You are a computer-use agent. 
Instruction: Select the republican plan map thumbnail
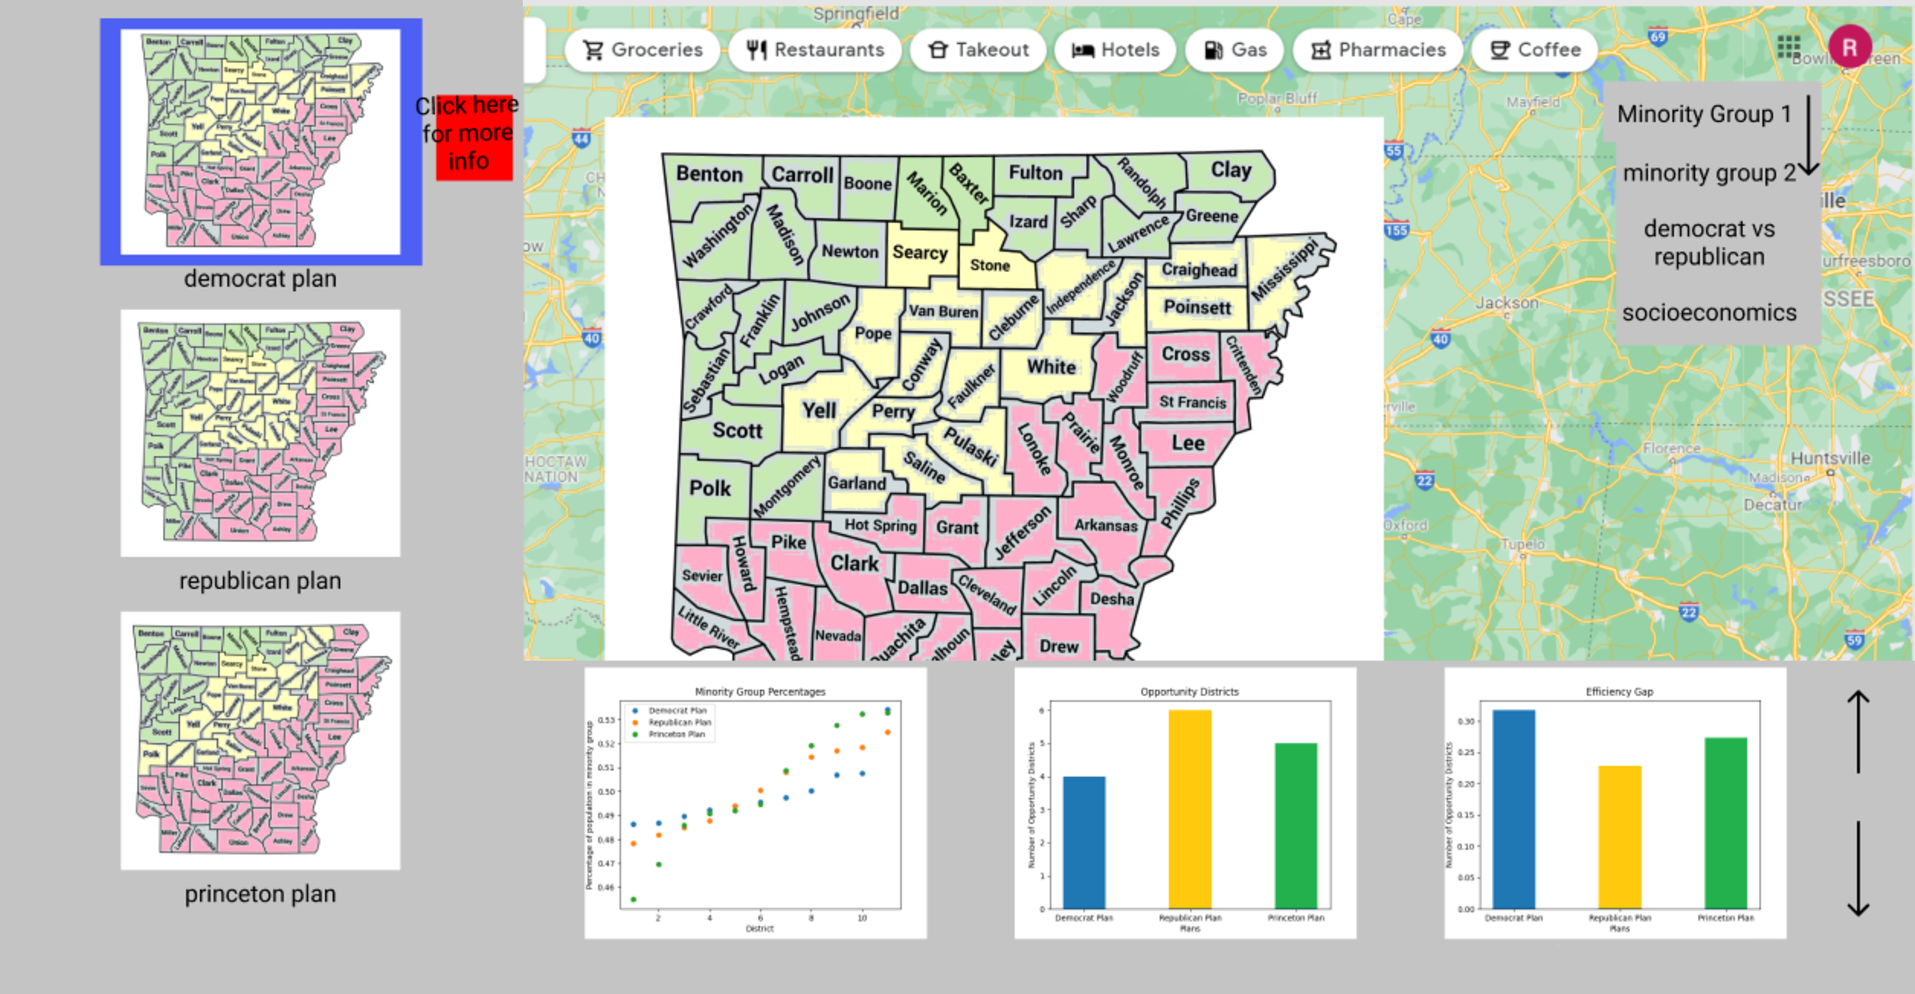pos(260,432)
